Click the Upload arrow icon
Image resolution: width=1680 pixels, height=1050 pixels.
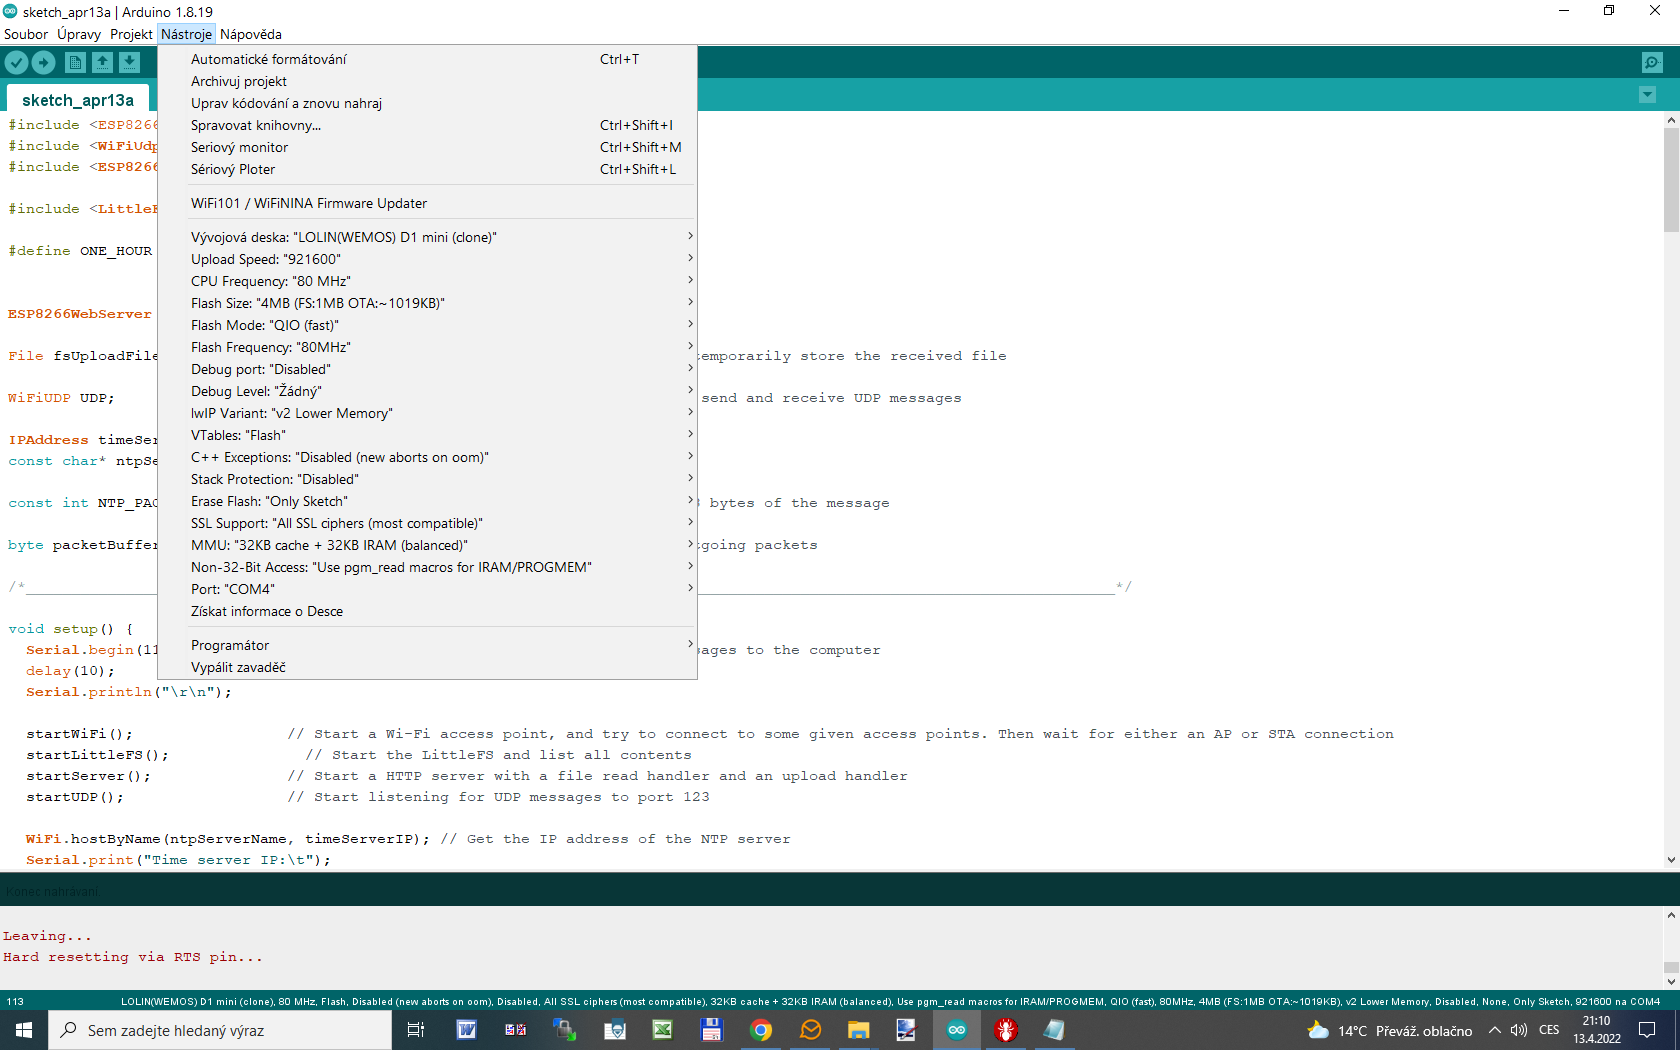(43, 62)
